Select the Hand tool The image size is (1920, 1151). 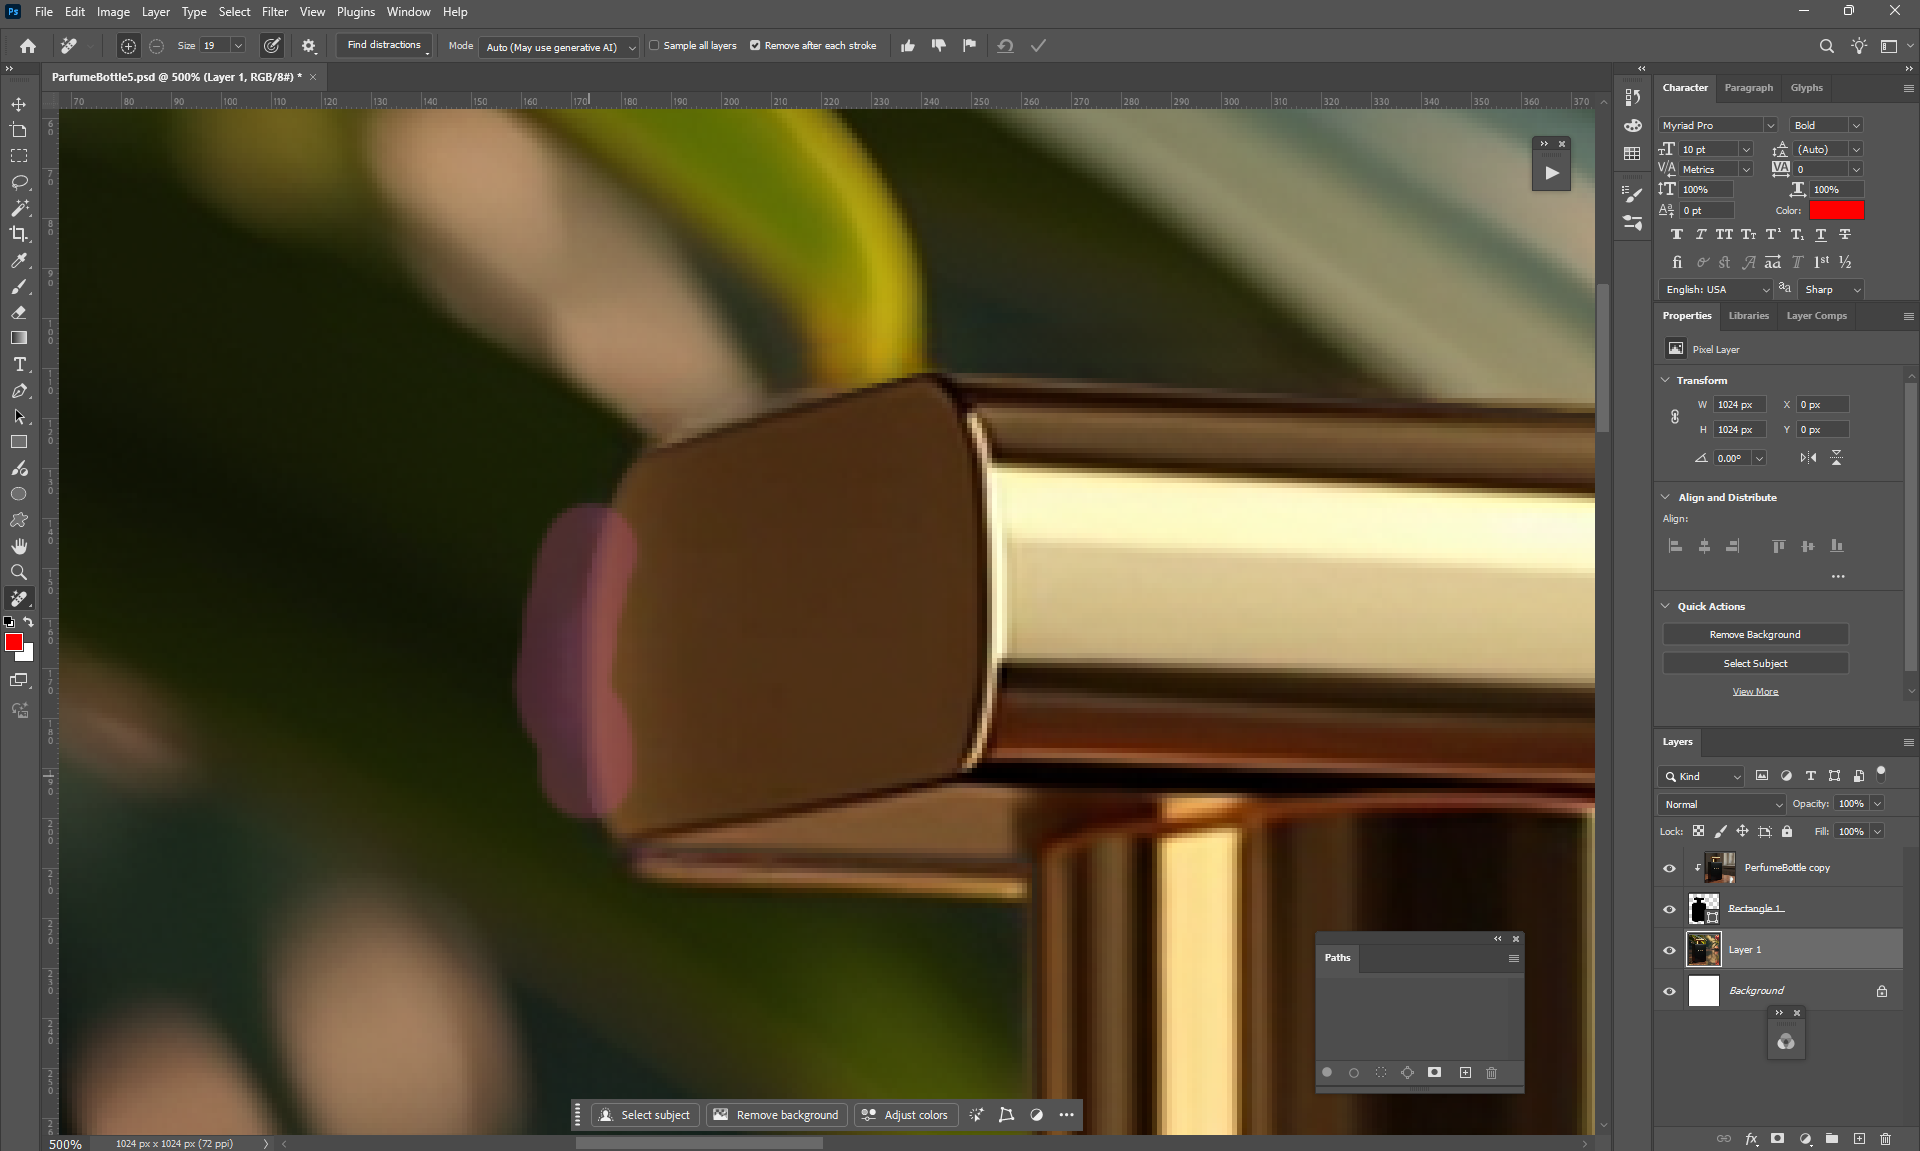(x=19, y=546)
